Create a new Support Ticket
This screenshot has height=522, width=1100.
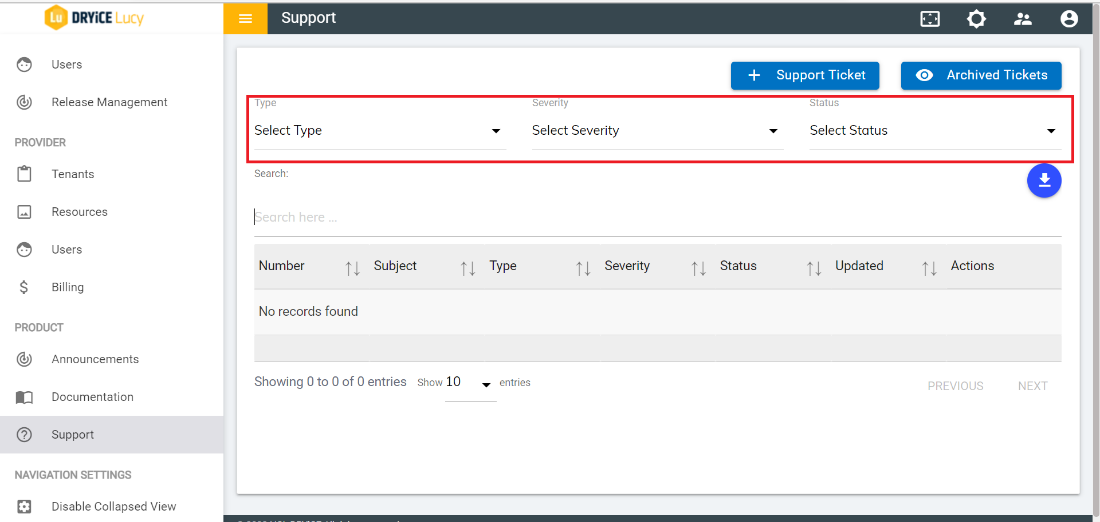pyautogui.click(x=805, y=75)
